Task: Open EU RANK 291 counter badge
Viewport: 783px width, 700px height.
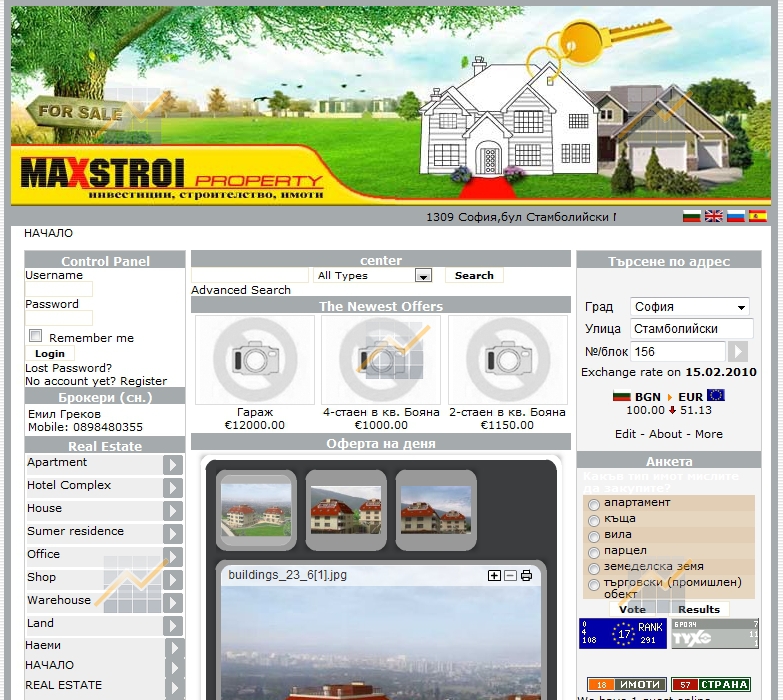Action: tap(623, 633)
